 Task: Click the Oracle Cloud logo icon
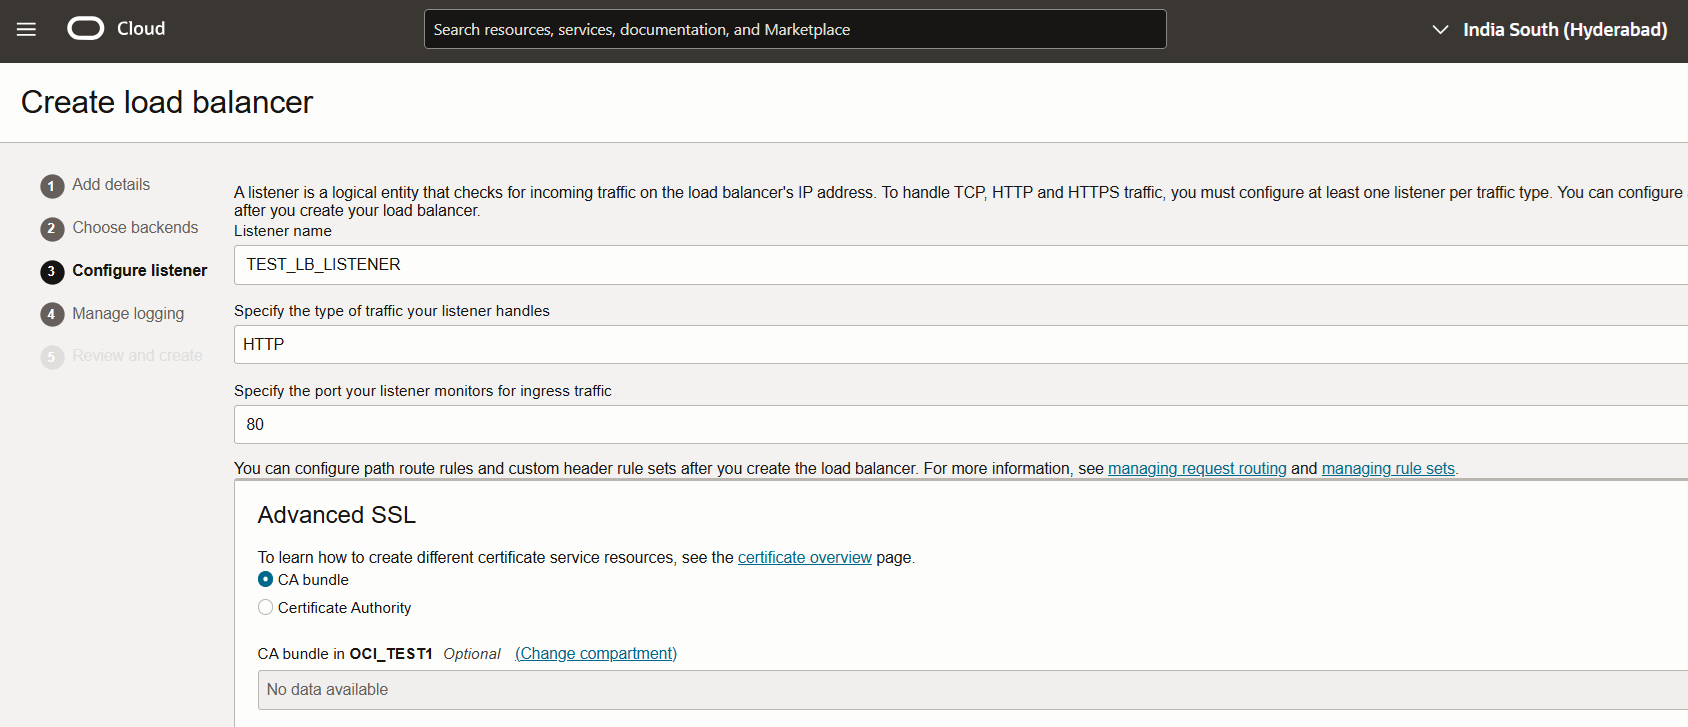[85, 29]
